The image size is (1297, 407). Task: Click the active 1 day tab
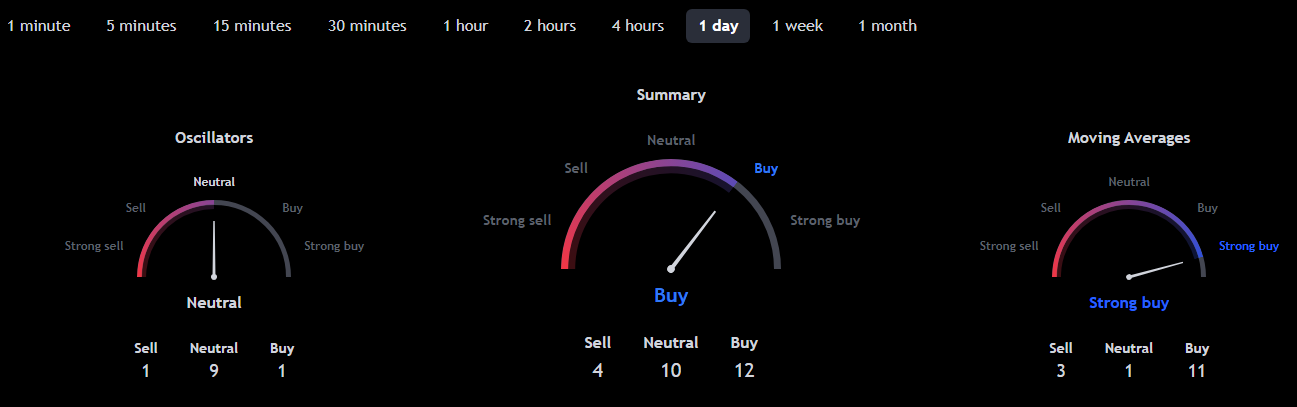pos(718,26)
